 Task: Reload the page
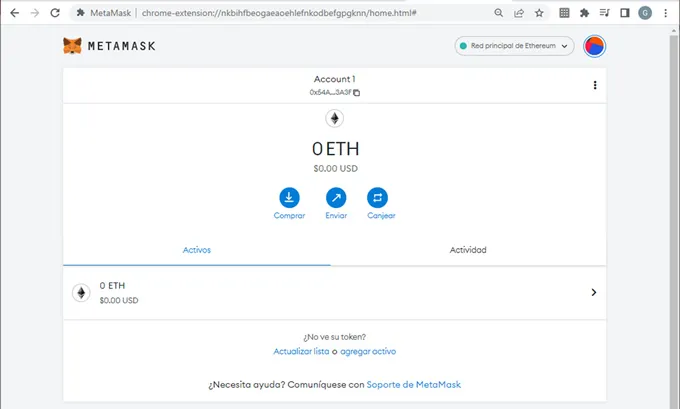[x=55, y=13]
